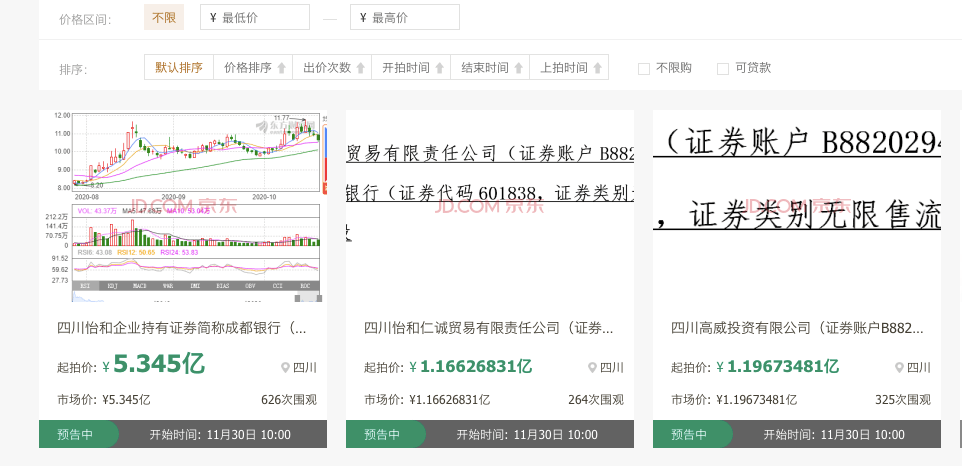This screenshot has width=962, height=466.
Task: Sort by 上拍时间 tab
Action: click(x=569, y=67)
